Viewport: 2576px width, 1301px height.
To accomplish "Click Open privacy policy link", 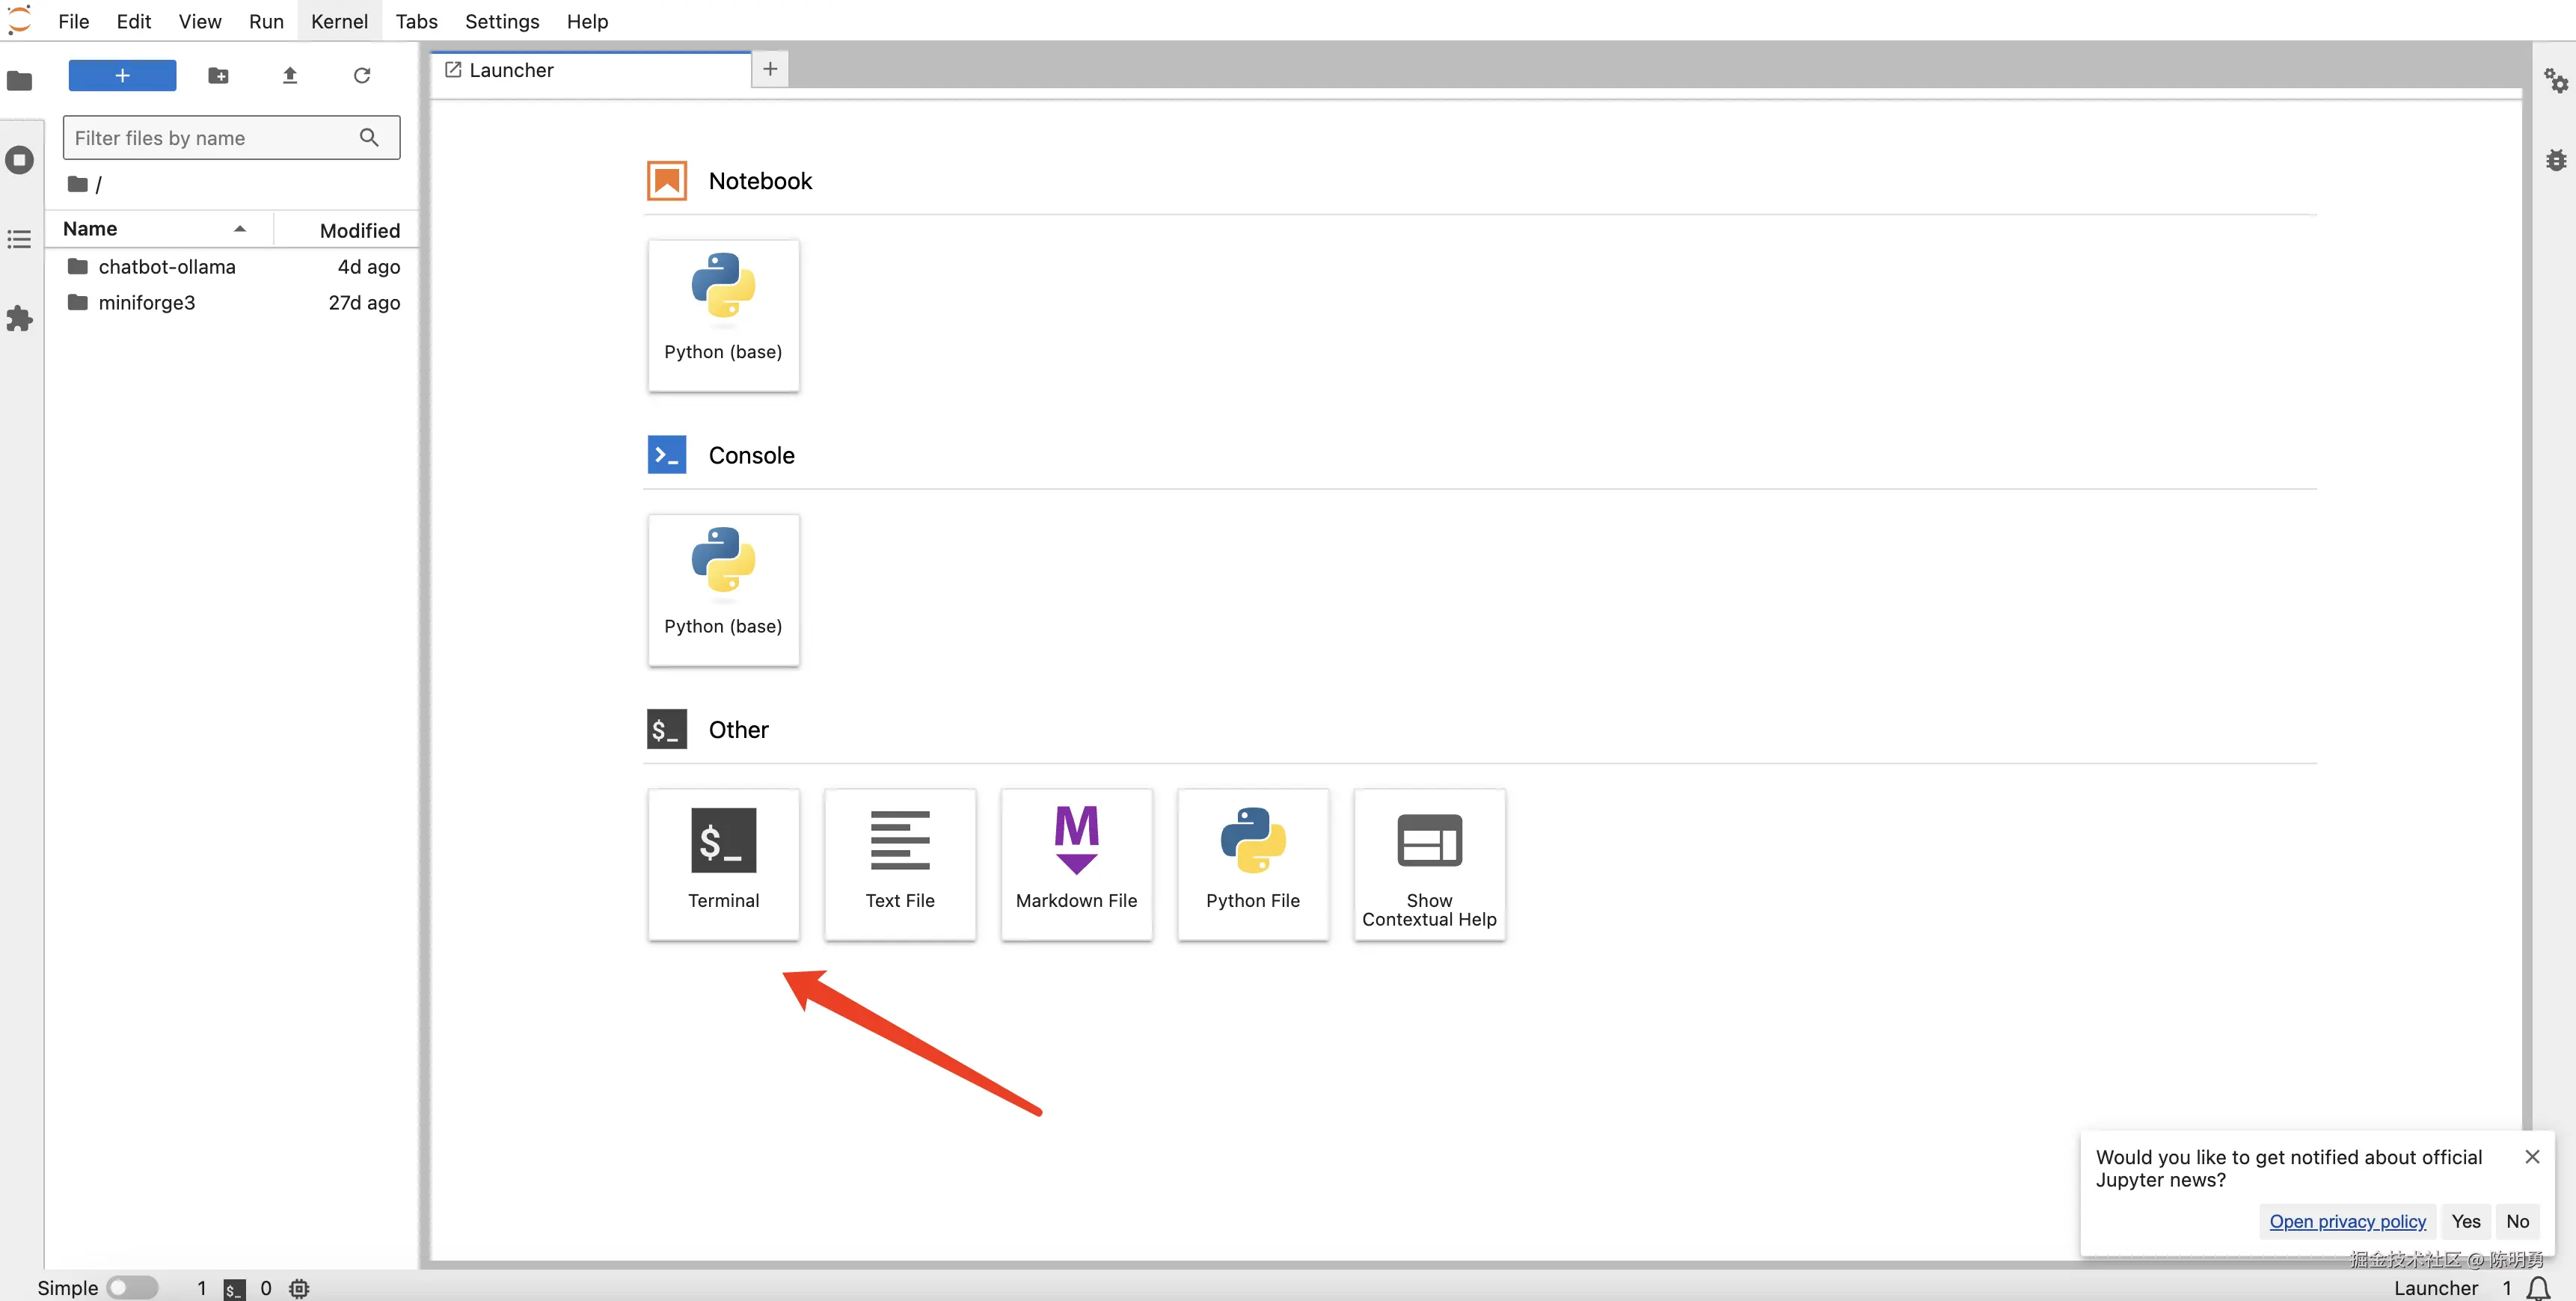I will [2347, 1221].
